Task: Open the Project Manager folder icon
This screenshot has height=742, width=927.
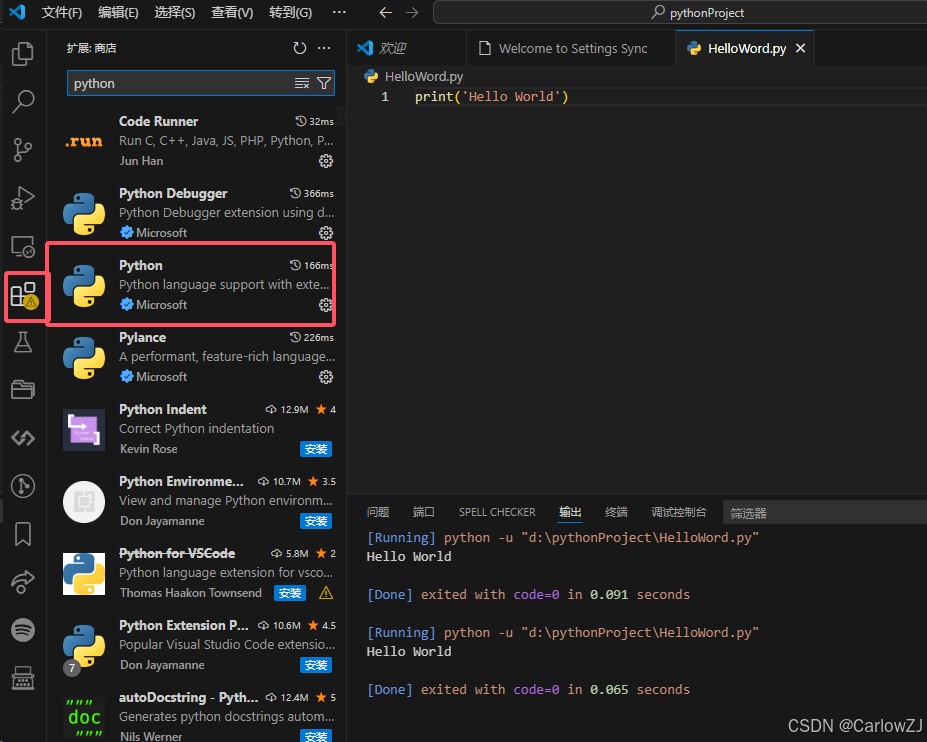Action: 23,390
